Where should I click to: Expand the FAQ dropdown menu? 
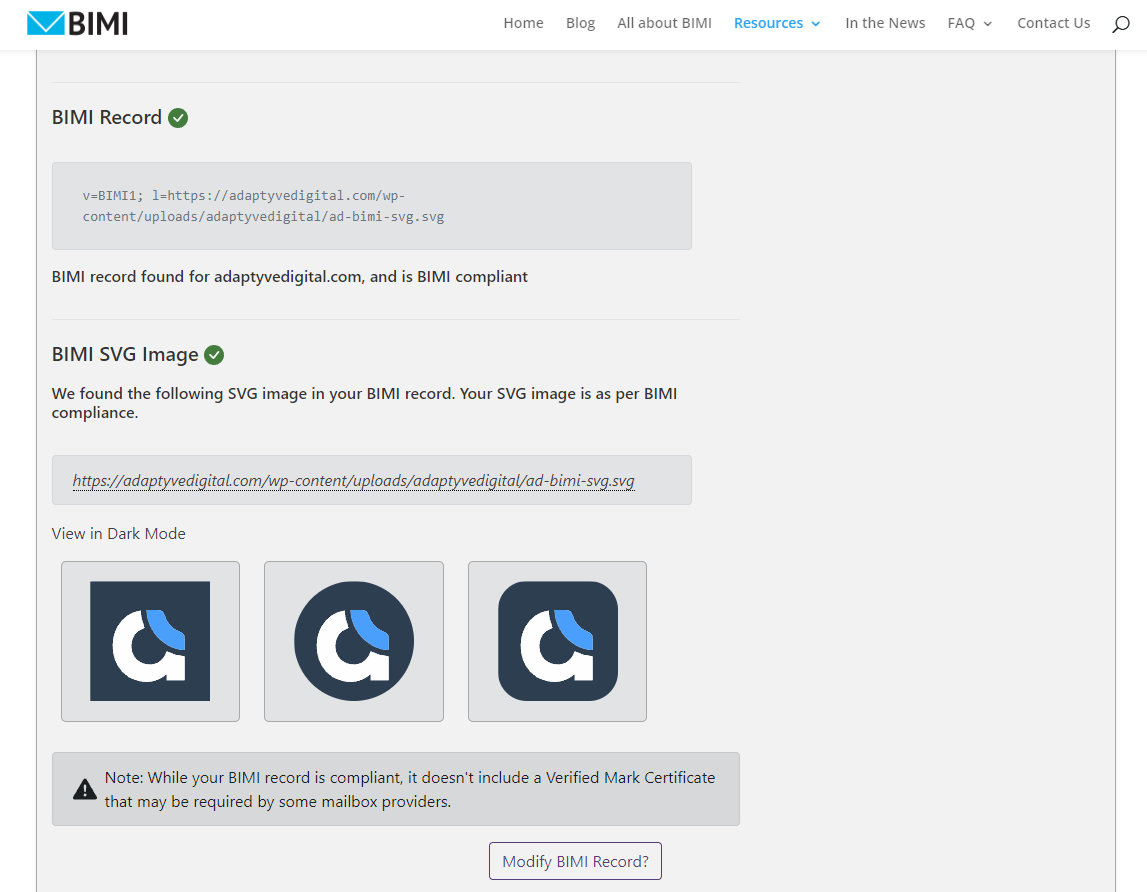tap(970, 23)
